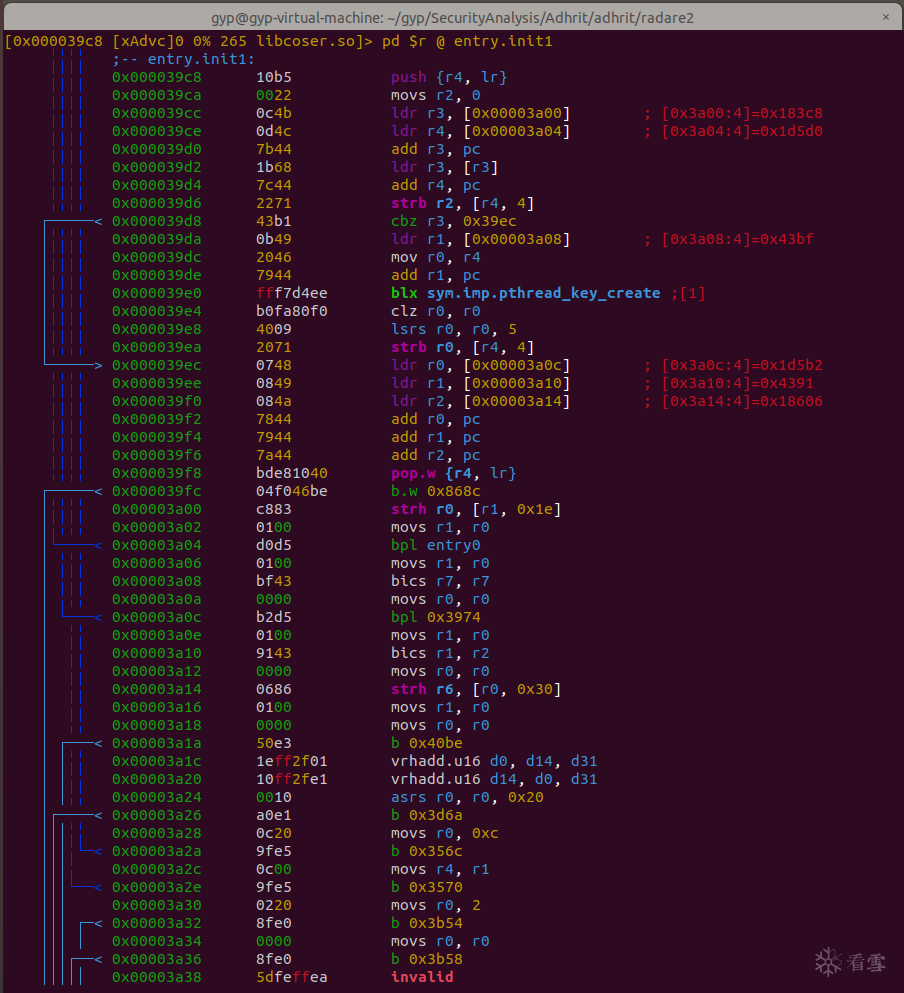This screenshot has width=904, height=993.
Task: Click the red 'invalid' instruction
Action: pos(422,977)
